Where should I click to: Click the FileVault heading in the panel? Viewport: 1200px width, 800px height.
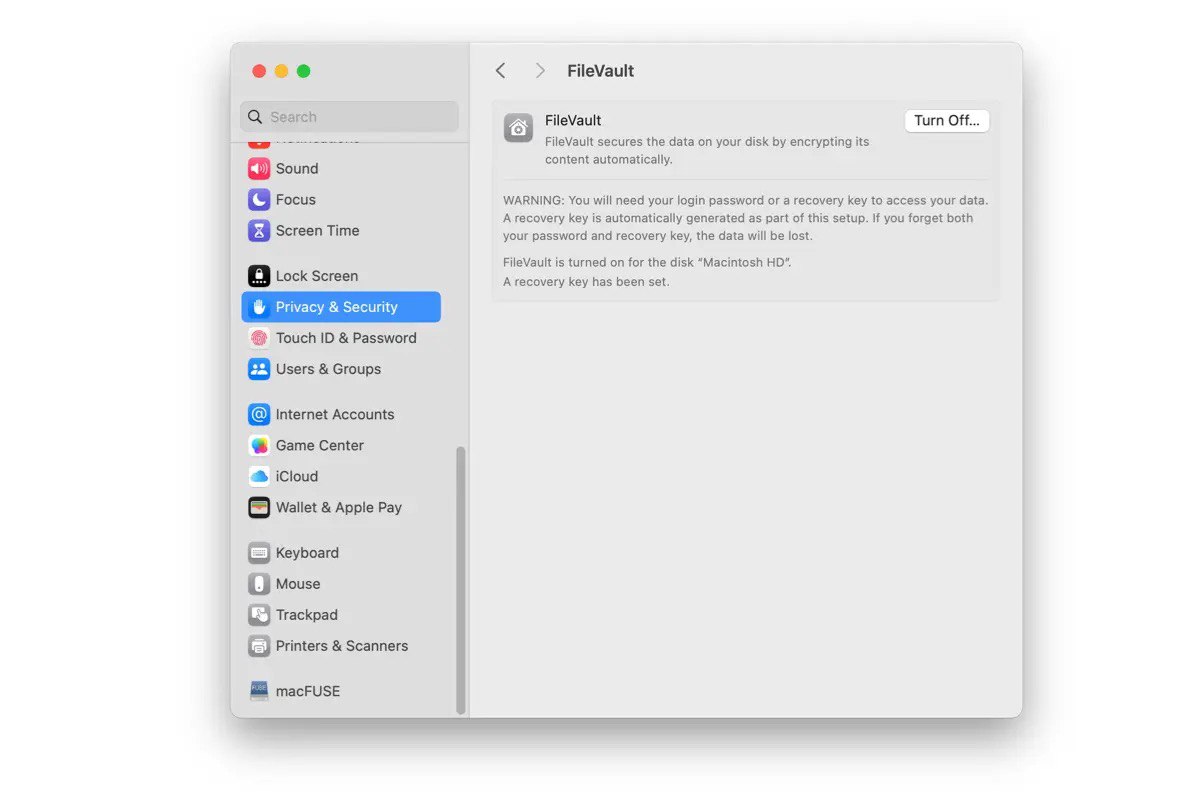click(x=573, y=120)
